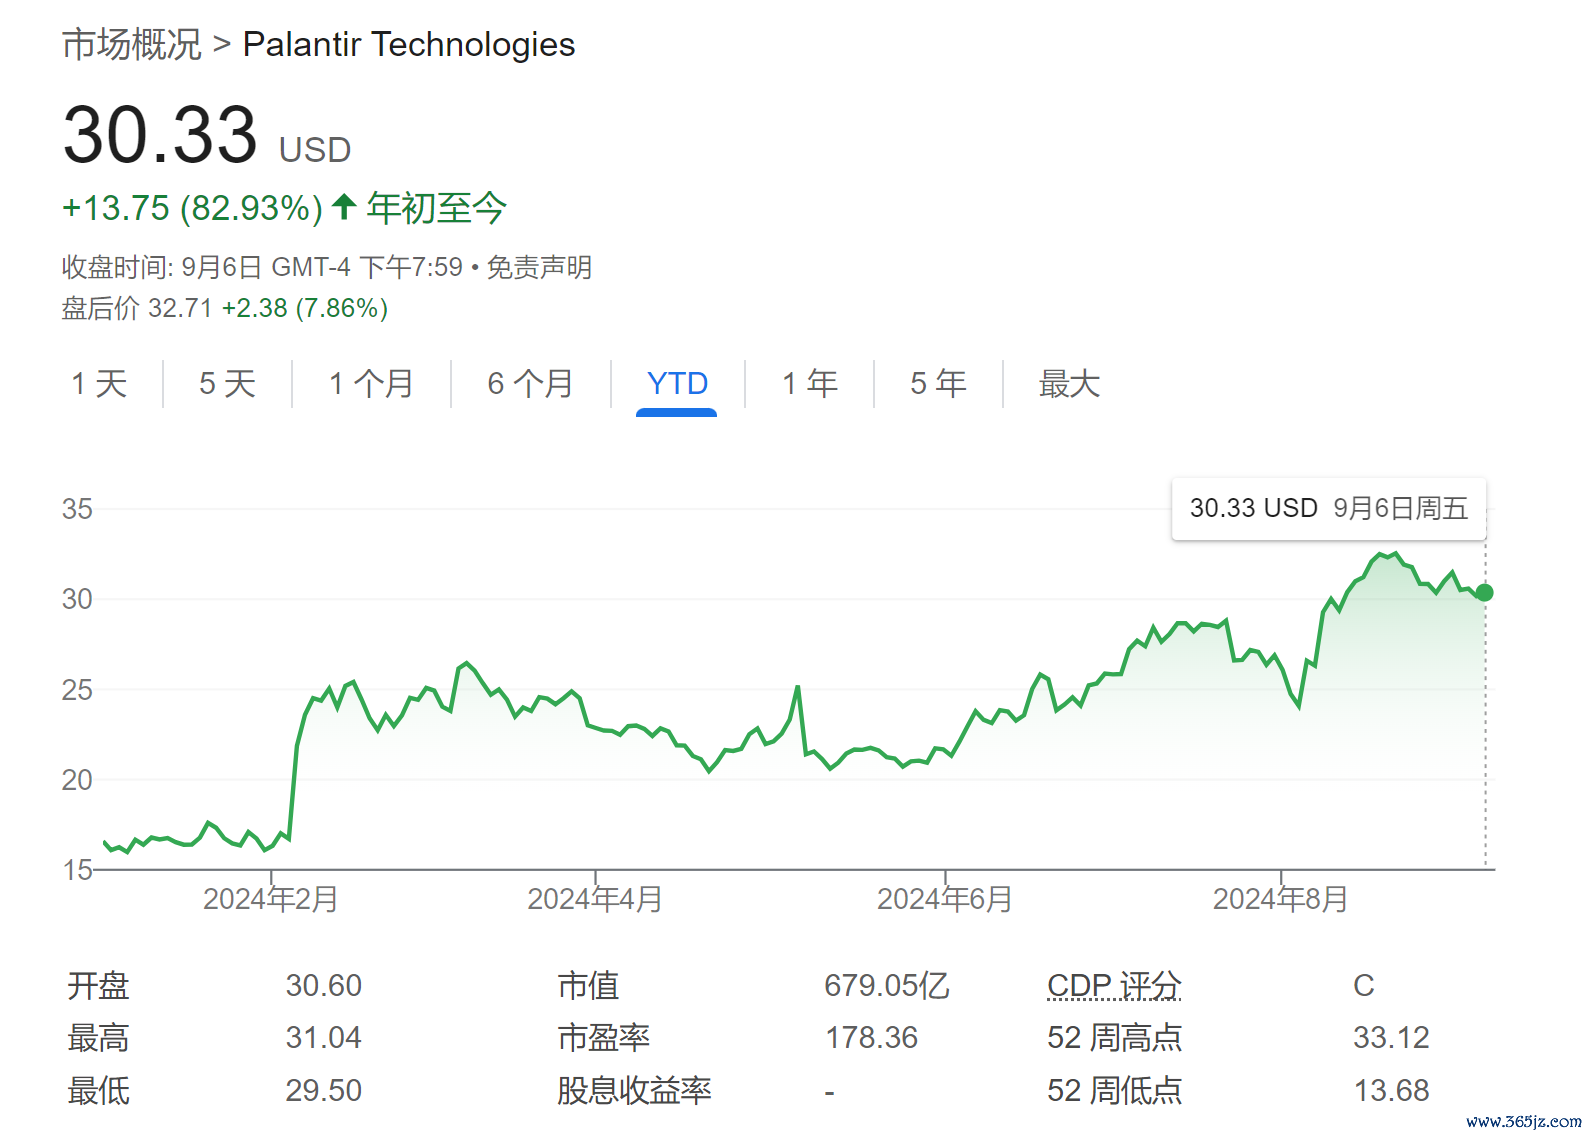
Task: Open the 免责声明 disclaimer link
Action: click(x=539, y=267)
